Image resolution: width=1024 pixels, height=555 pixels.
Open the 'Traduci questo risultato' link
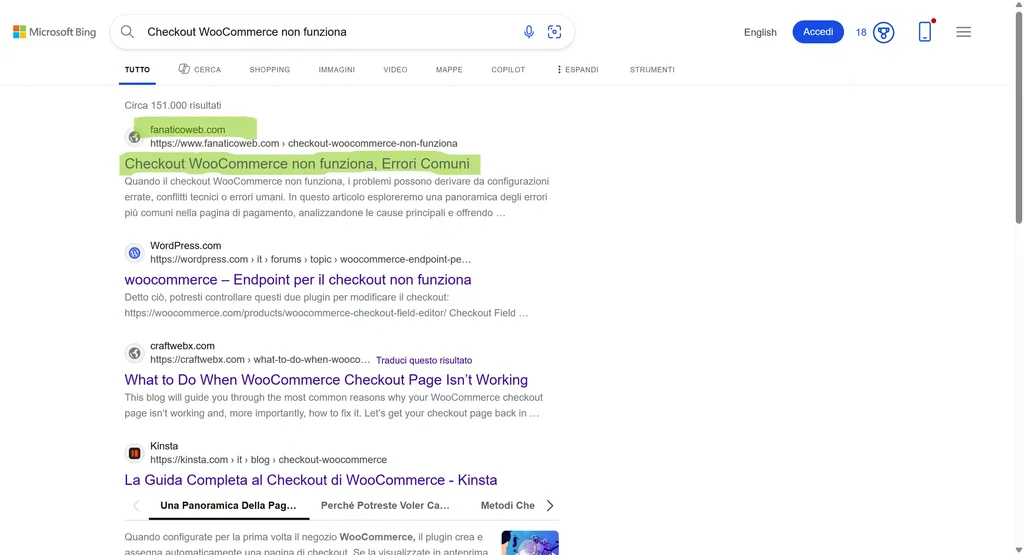(424, 360)
